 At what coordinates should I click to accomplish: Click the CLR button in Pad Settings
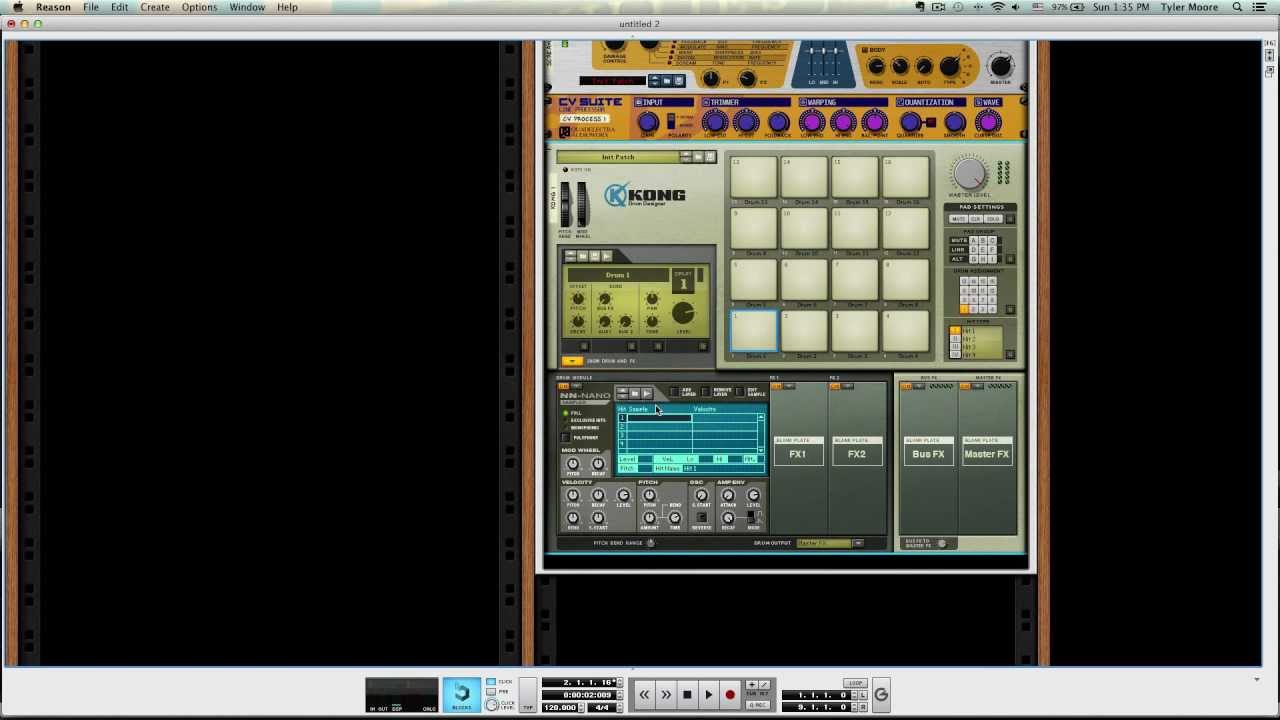click(976, 219)
